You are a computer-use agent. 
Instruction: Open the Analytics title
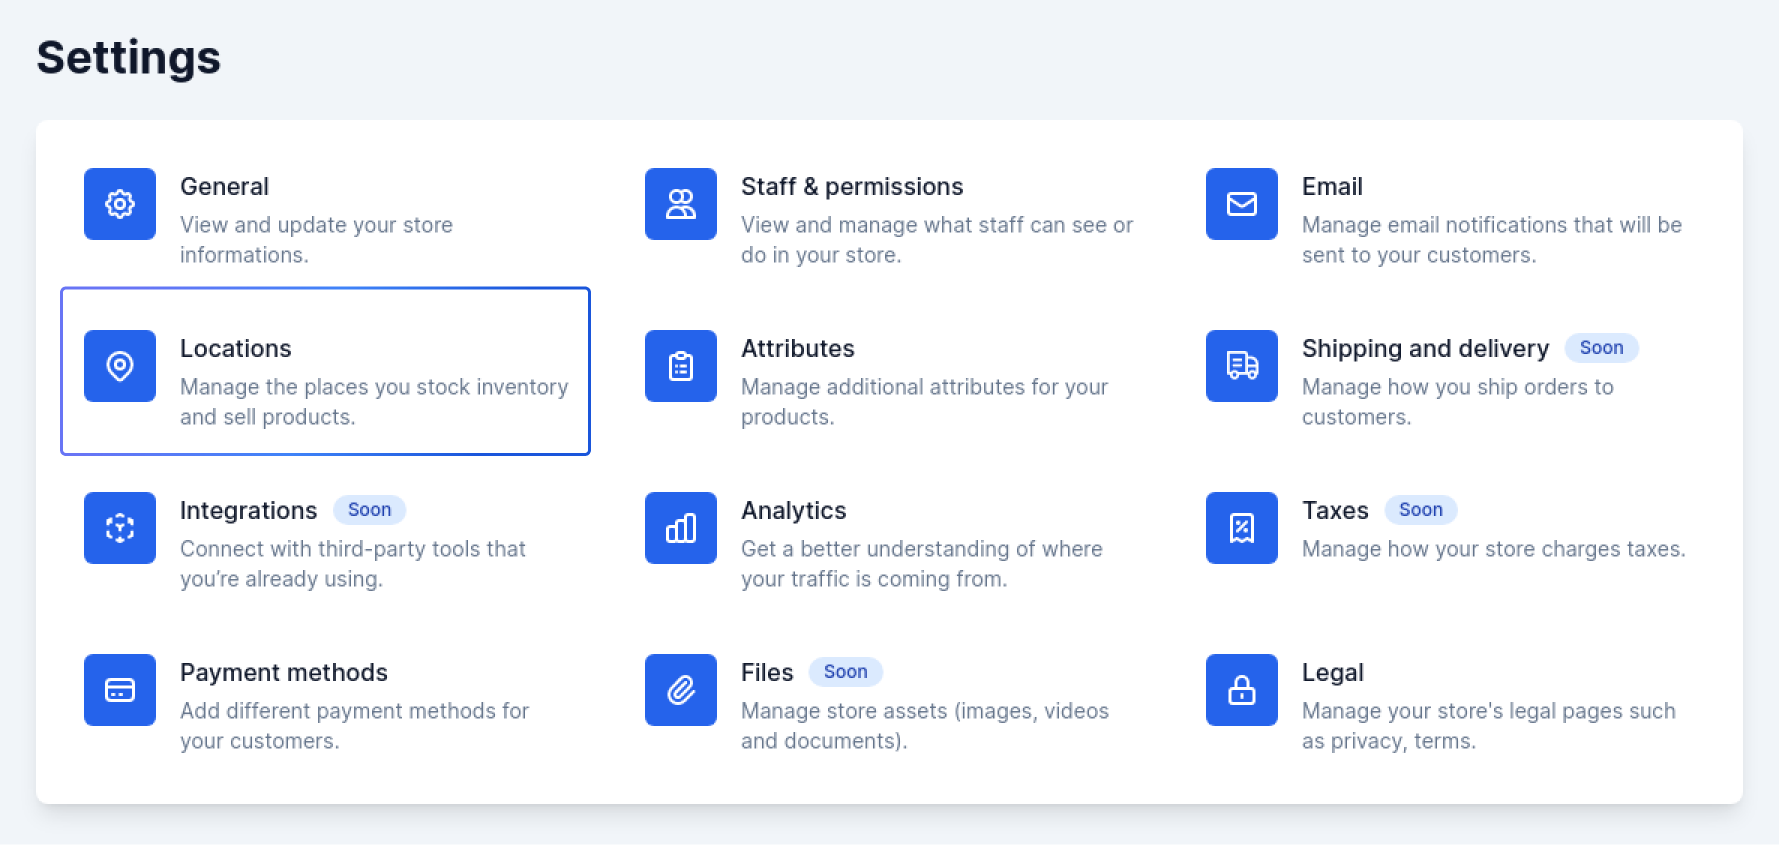[794, 511]
